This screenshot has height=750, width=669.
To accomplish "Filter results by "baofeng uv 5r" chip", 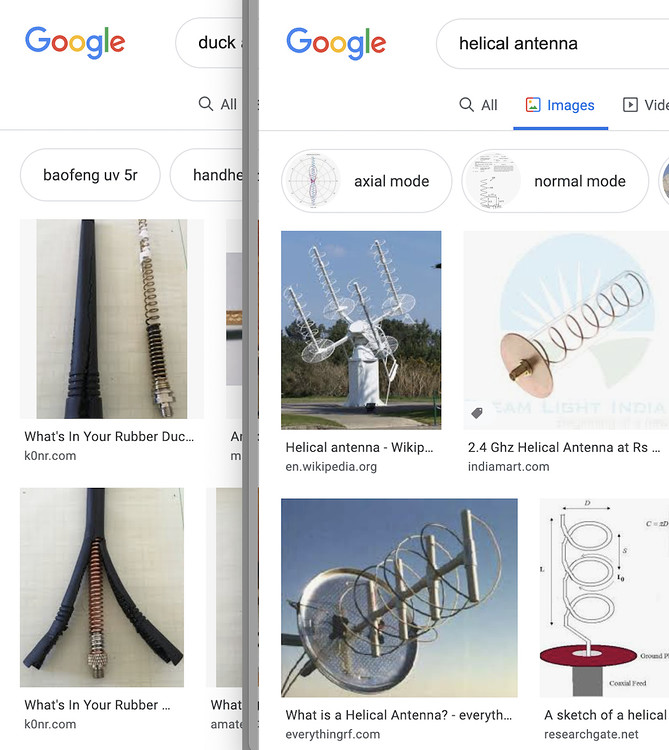I will [x=90, y=175].
